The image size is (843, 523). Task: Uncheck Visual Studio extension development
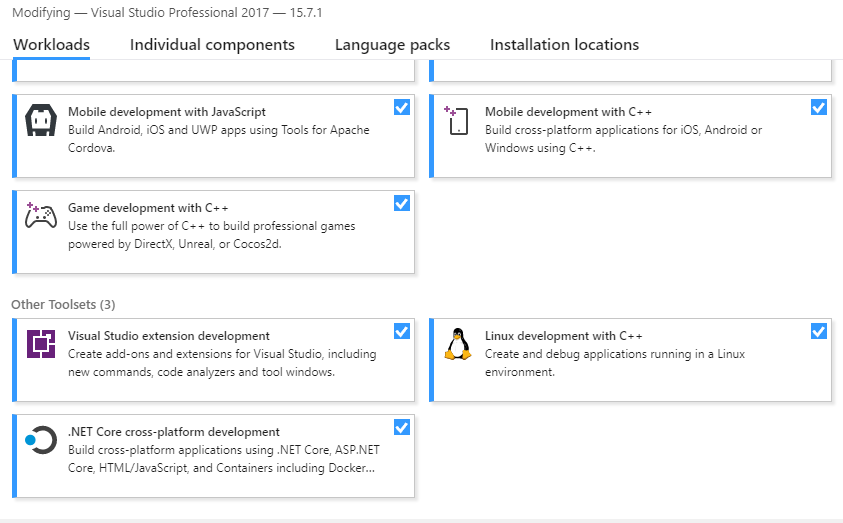(402, 332)
